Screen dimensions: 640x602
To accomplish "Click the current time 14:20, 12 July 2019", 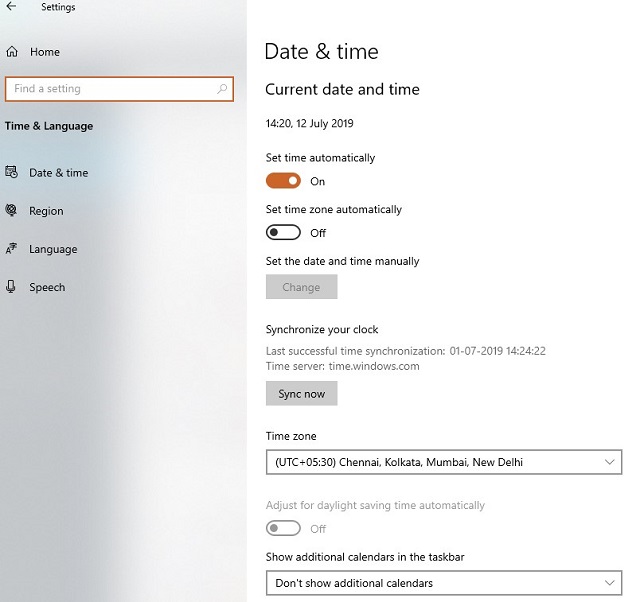I will pos(309,123).
